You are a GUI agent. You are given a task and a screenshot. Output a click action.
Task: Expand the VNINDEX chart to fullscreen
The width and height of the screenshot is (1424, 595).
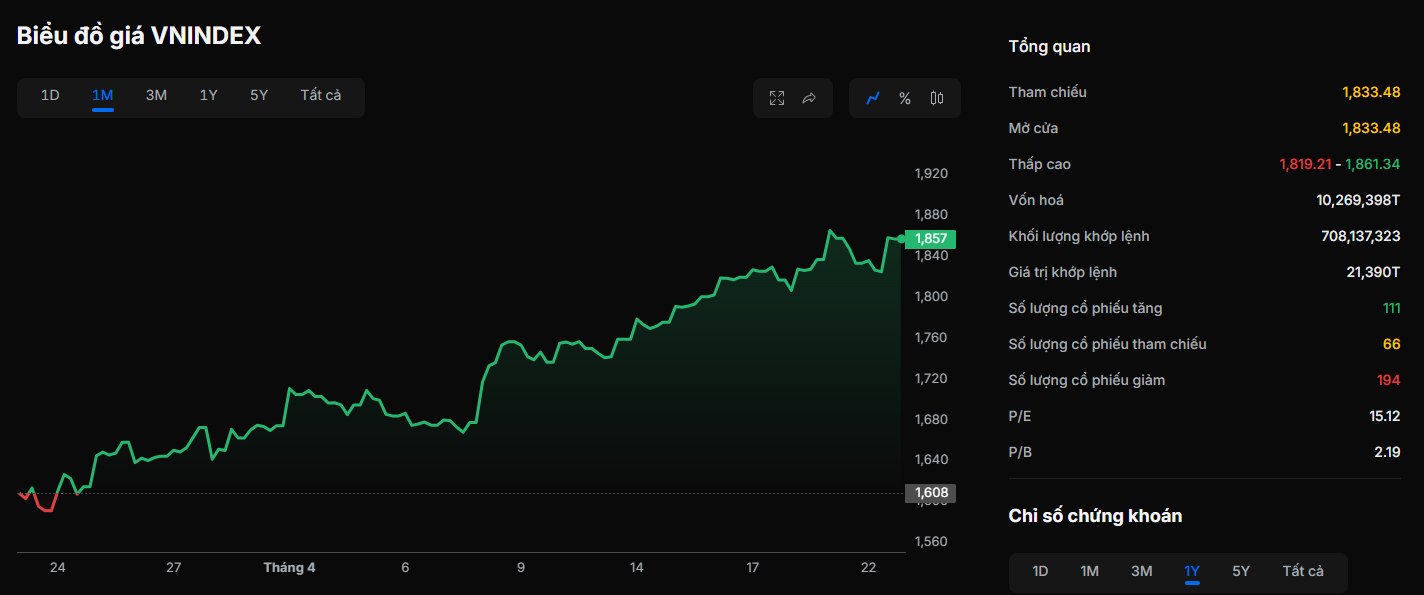click(777, 98)
